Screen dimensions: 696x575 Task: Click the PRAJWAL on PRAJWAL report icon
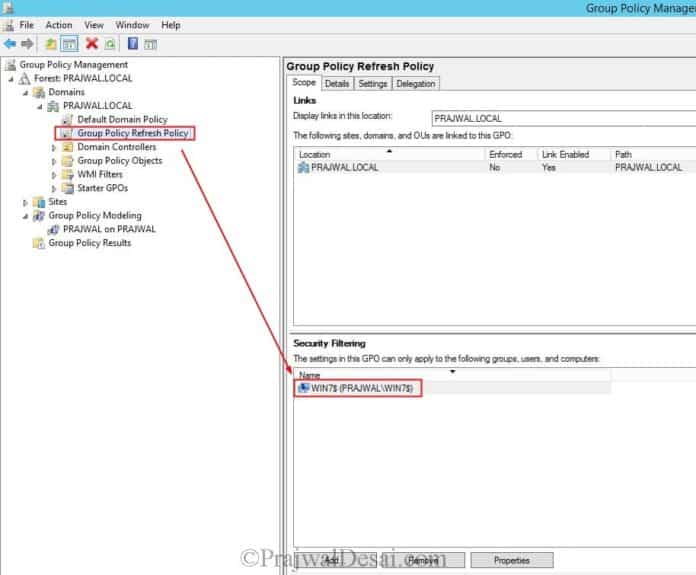pos(53,230)
